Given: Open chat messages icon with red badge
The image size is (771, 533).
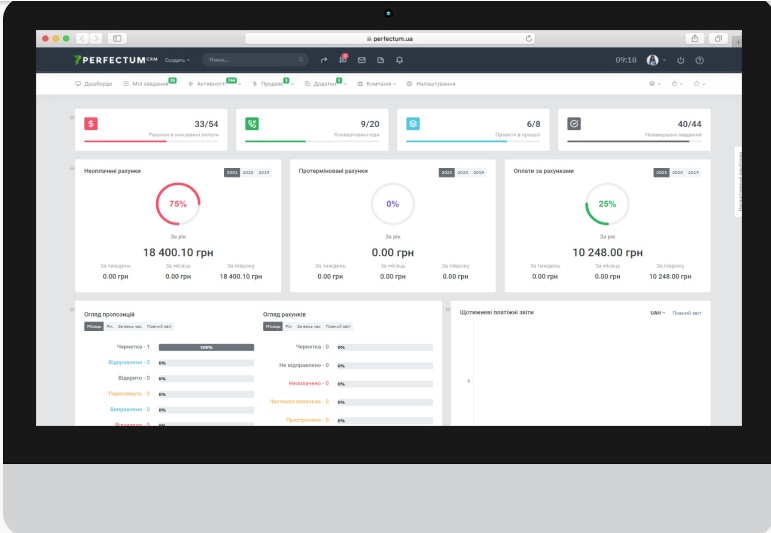Looking at the screenshot, I should [343, 59].
